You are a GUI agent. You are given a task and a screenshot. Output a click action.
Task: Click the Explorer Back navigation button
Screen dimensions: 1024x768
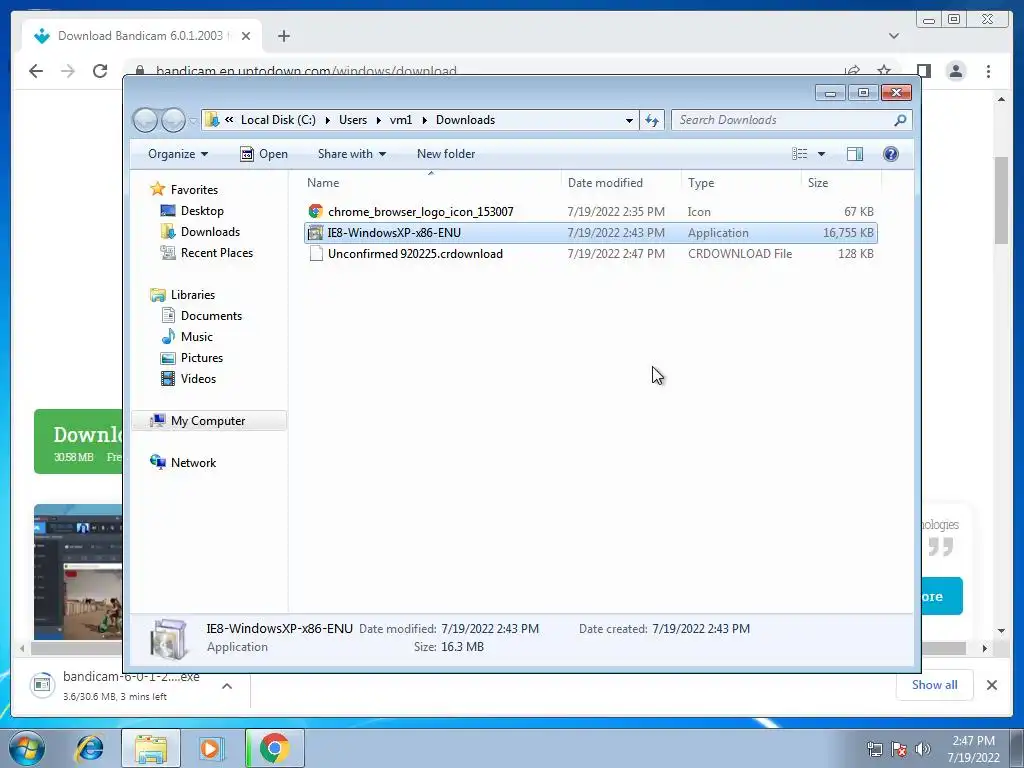145,120
